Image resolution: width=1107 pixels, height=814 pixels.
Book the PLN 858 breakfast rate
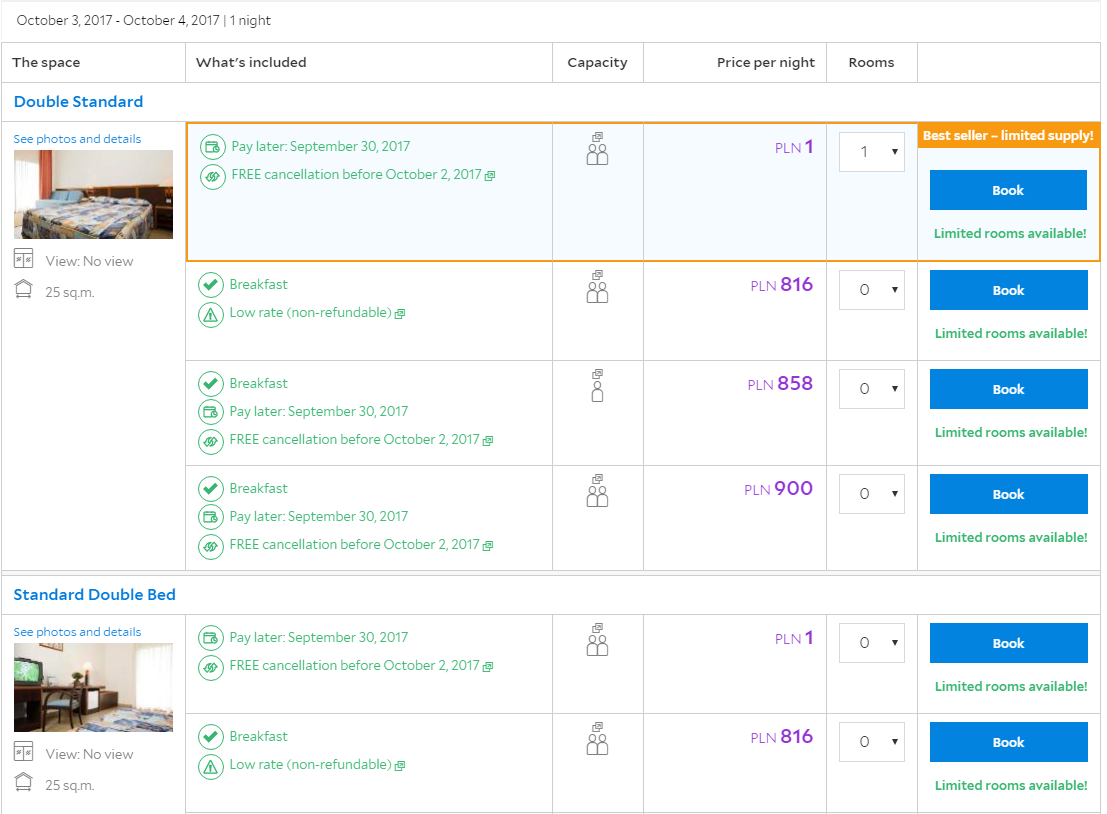(x=1008, y=389)
